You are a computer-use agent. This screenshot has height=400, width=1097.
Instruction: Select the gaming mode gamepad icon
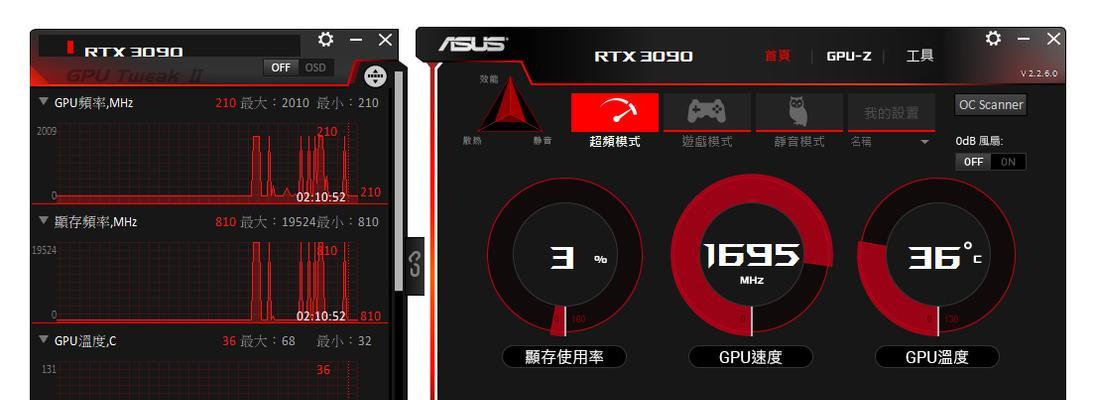tap(707, 112)
